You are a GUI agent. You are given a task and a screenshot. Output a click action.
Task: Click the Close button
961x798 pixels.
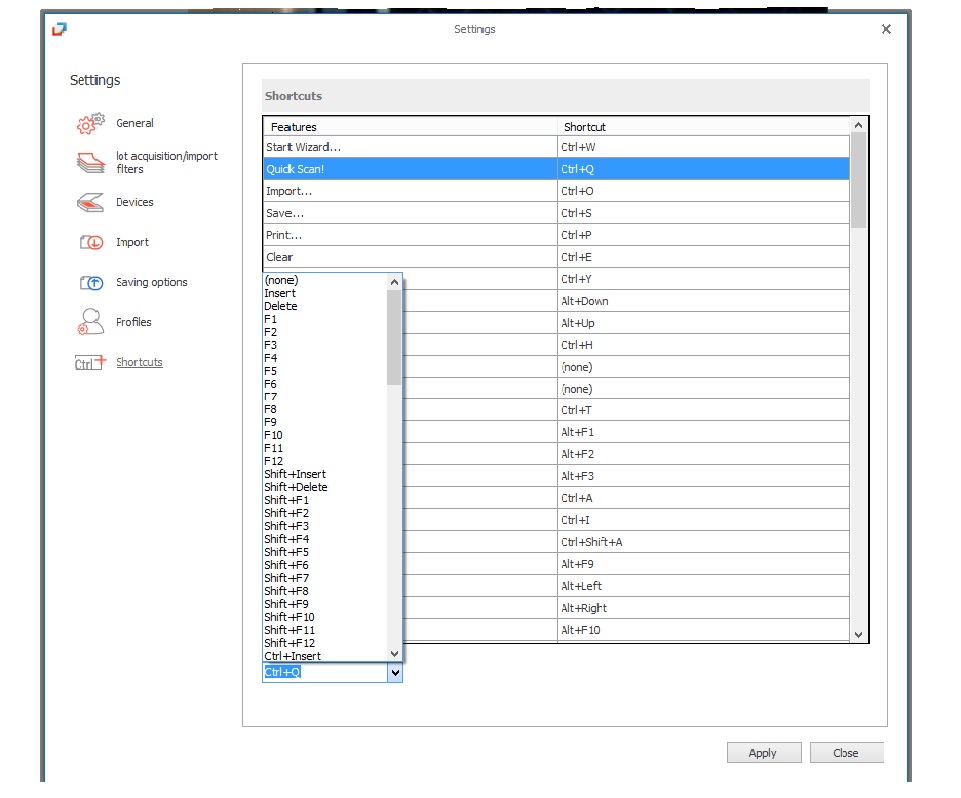tap(846, 753)
